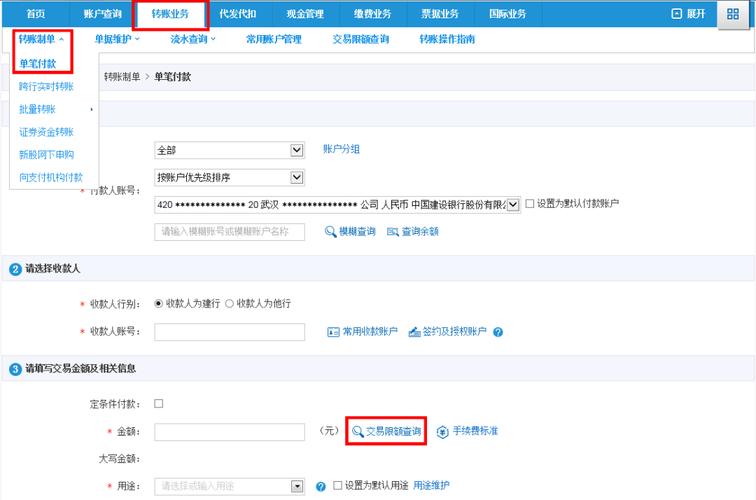The width and height of the screenshot is (756, 500).
Task: Expand the 流水查询 dropdown
Action: pyautogui.click(x=193, y=39)
